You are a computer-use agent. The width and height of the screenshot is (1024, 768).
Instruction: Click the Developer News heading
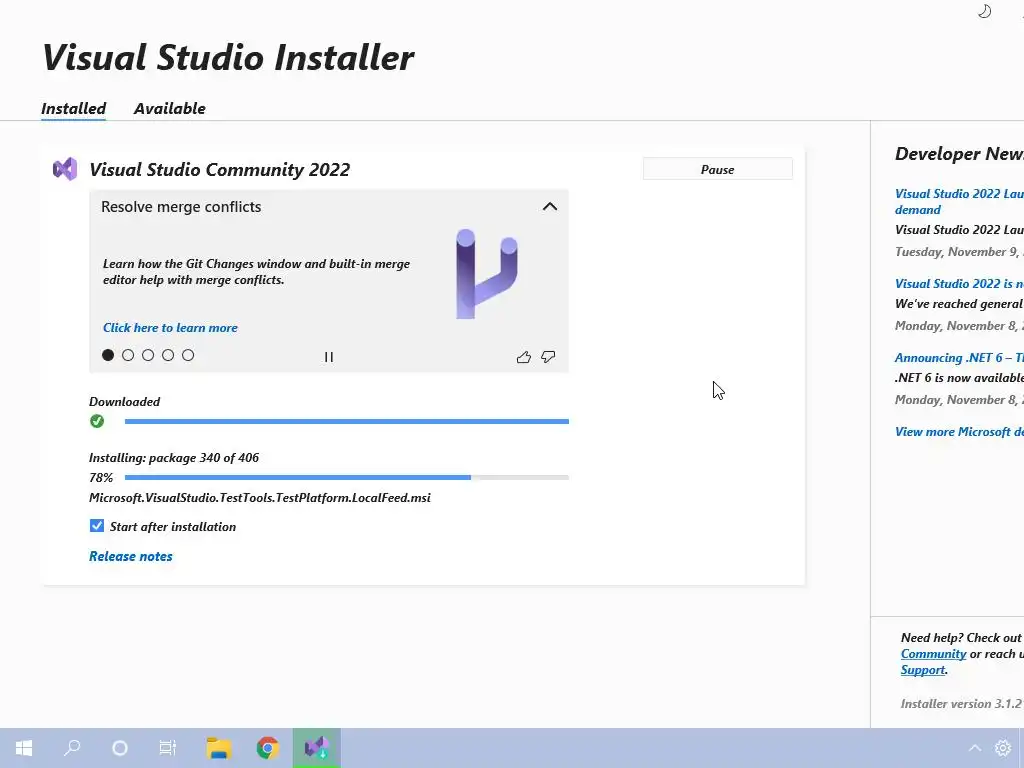[959, 153]
